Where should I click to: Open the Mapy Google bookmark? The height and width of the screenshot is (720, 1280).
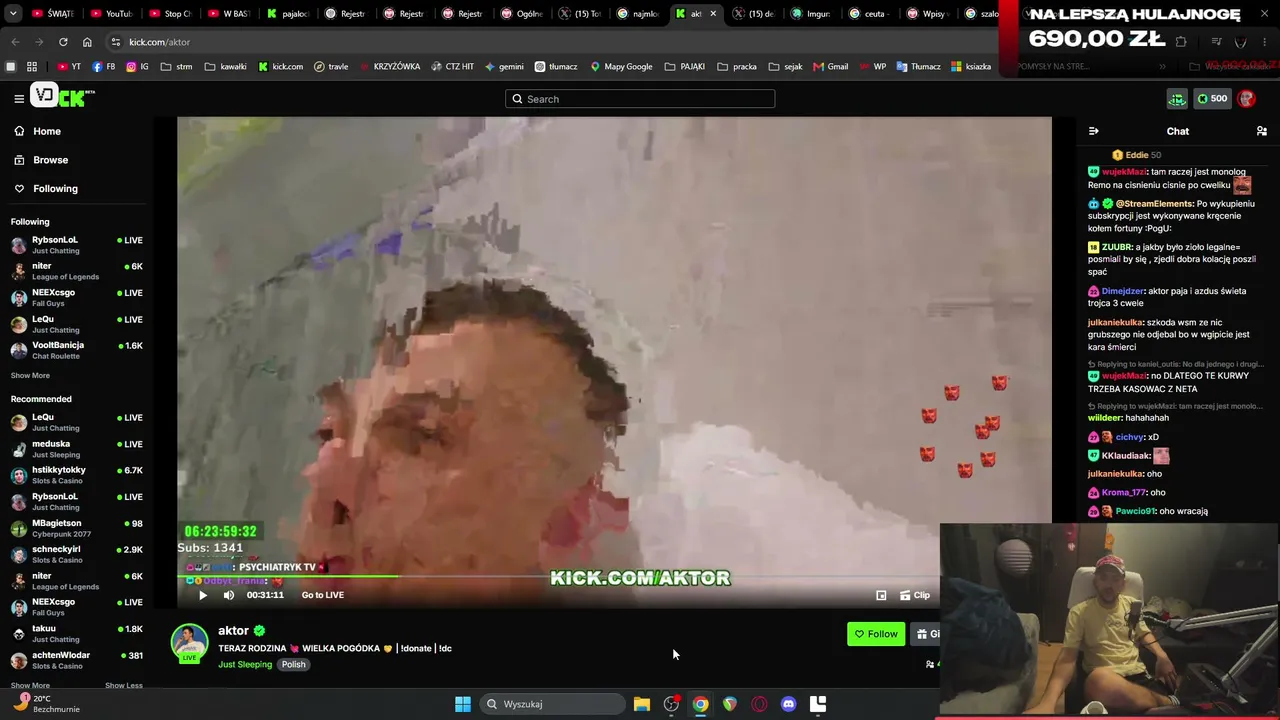tap(621, 67)
